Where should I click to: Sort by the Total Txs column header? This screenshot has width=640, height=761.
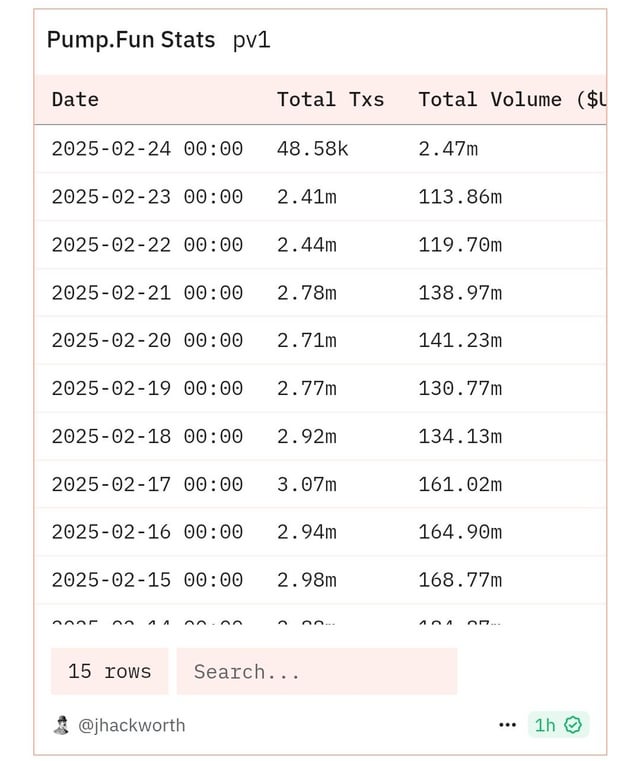tap(330, 99)
